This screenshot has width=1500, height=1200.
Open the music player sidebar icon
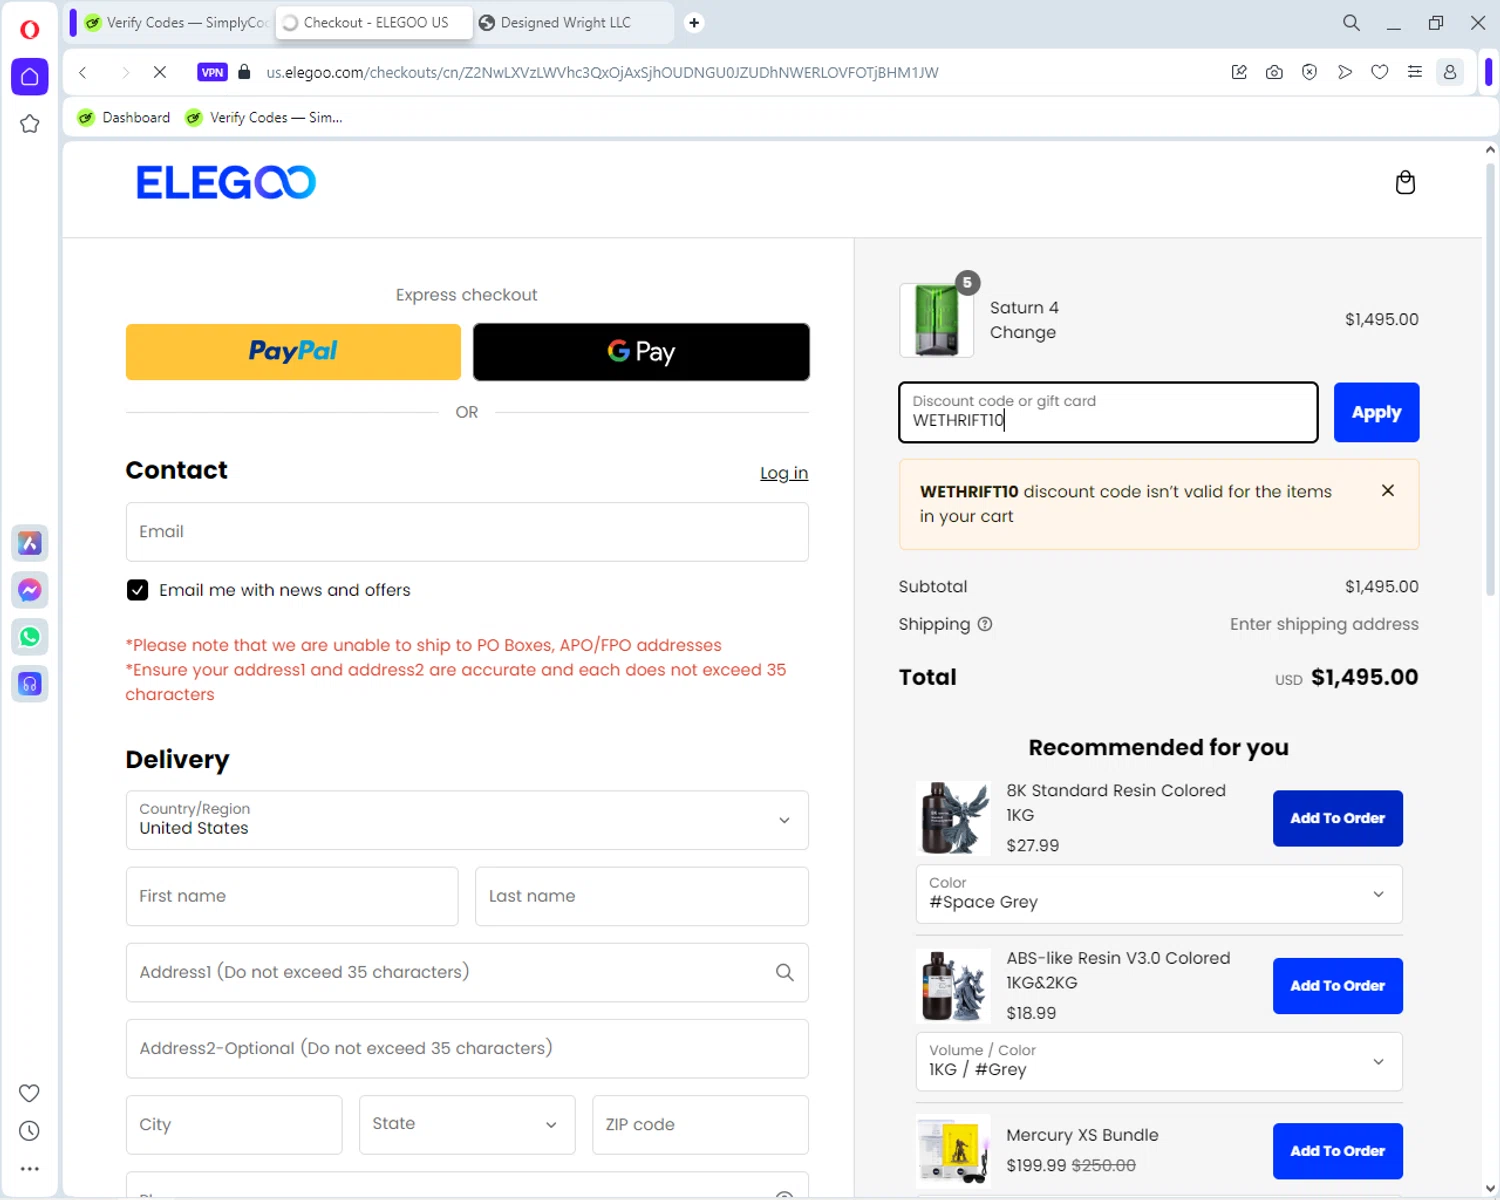click(x=30, y=684)
